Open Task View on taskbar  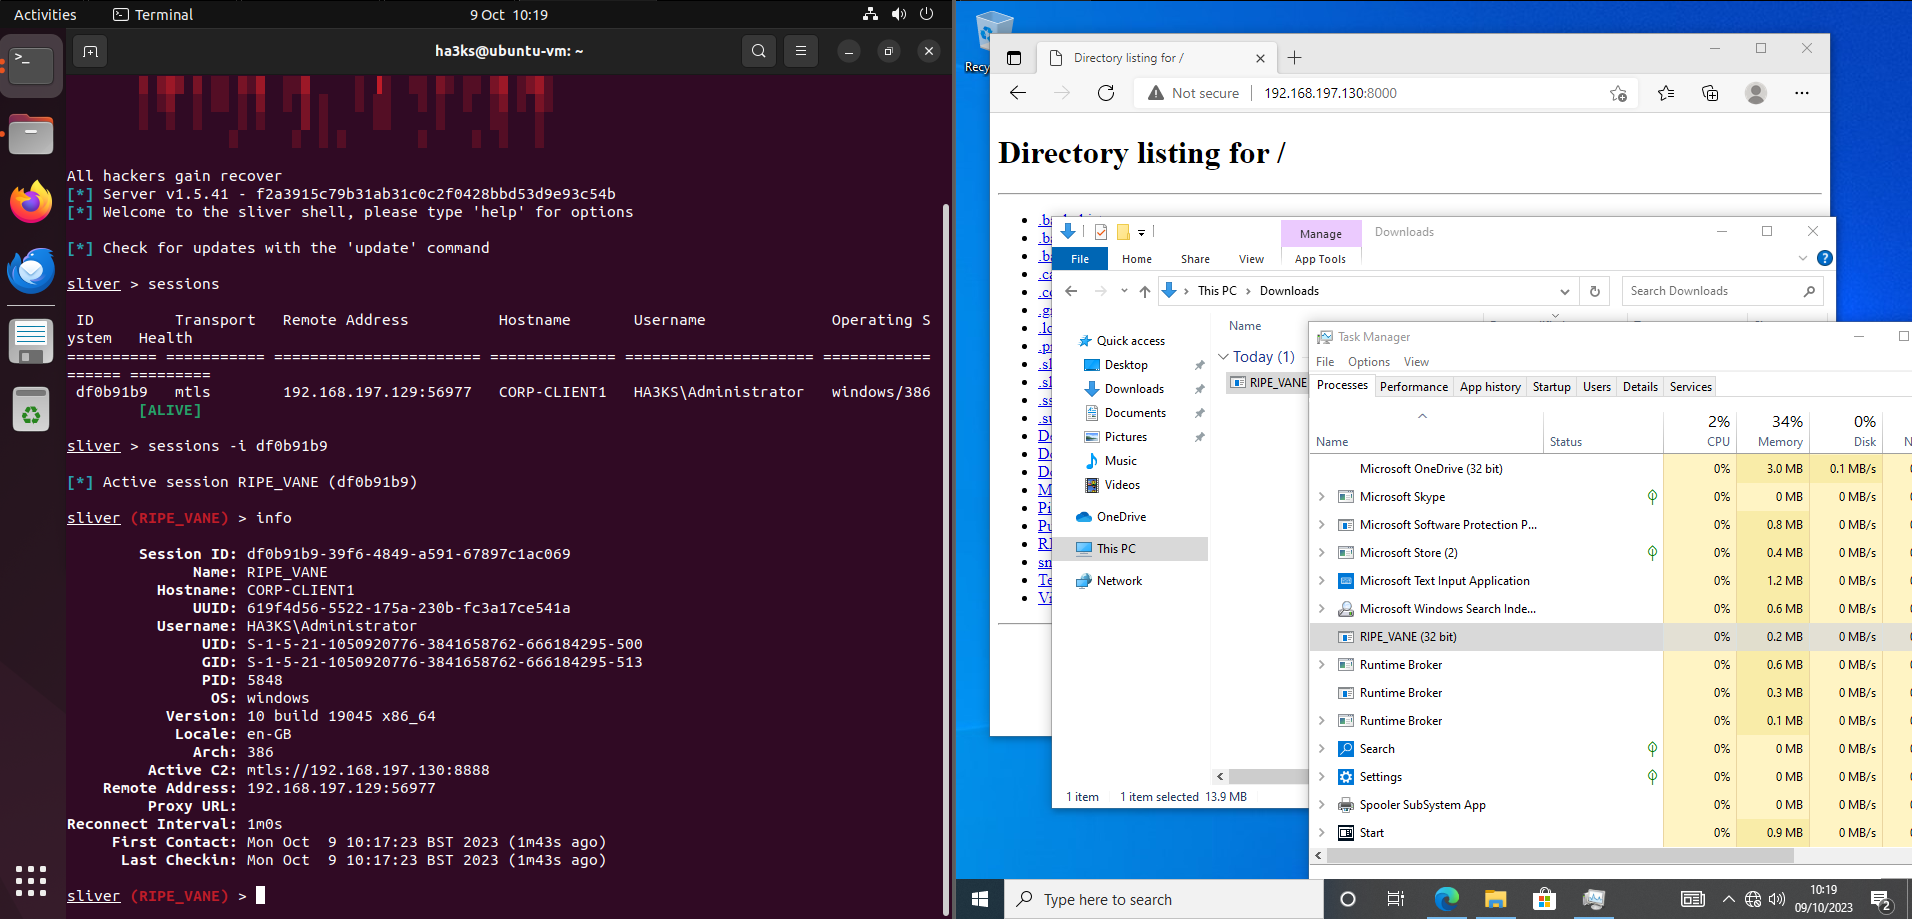click(x=1396, y=899)
